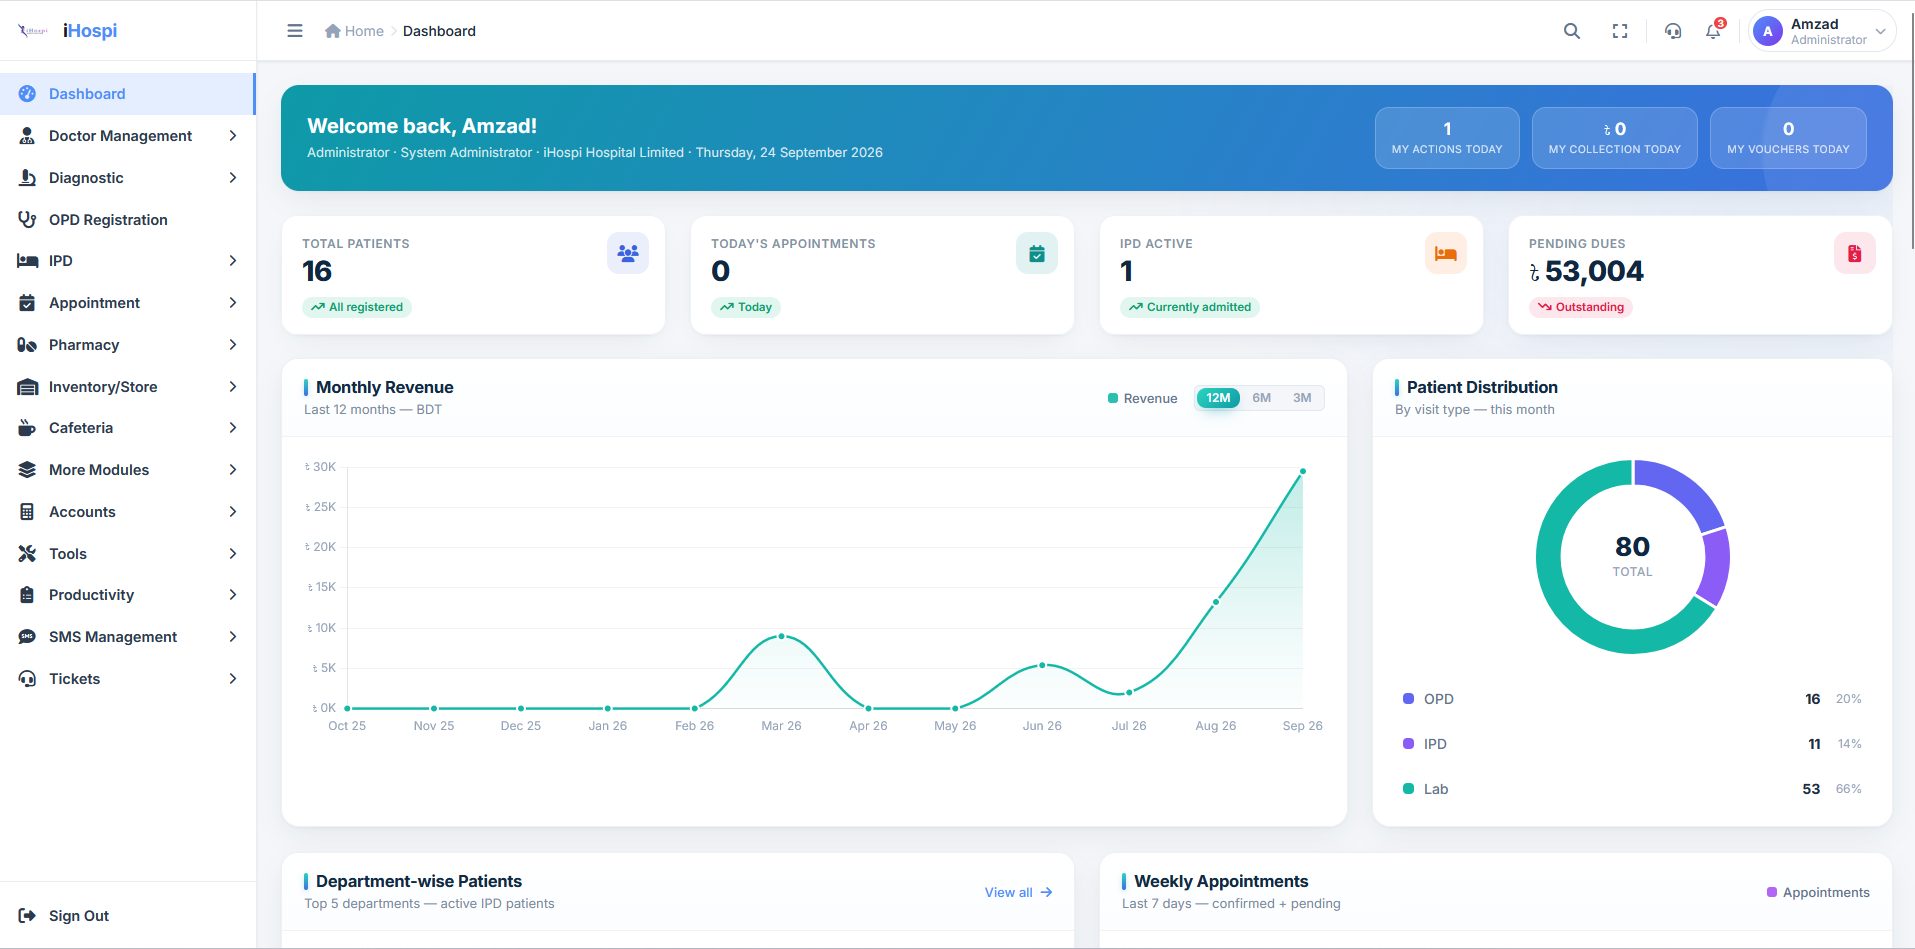Open the Tickets sidebar menu
The height and width of the screenshot is (949, 1915).
(x=128, y=679)
